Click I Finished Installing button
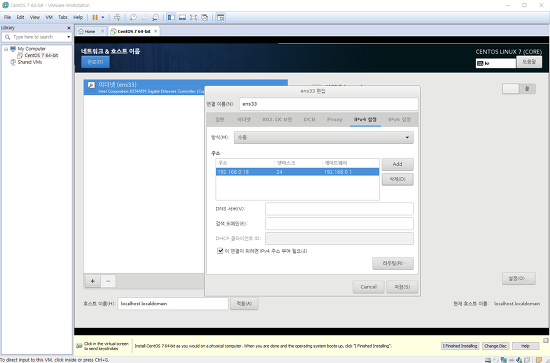 pyautogui.click(x=460, y=346)
